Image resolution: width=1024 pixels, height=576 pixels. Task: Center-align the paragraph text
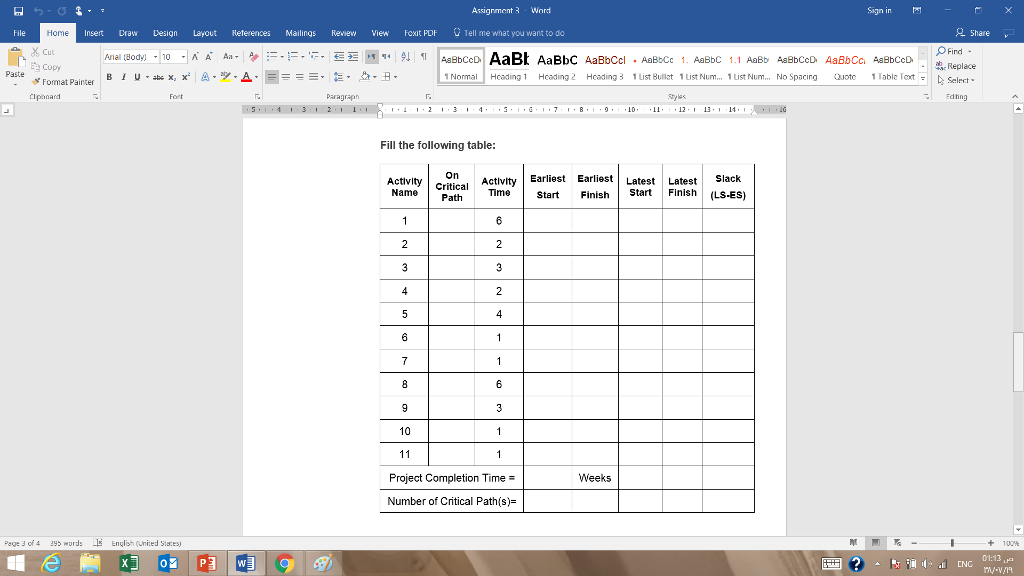(x=286, y=75)
